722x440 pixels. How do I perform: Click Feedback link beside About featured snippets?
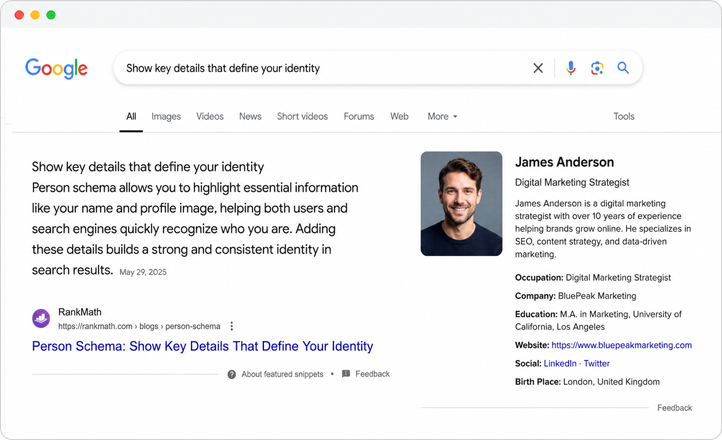click(x=373, y=374)
